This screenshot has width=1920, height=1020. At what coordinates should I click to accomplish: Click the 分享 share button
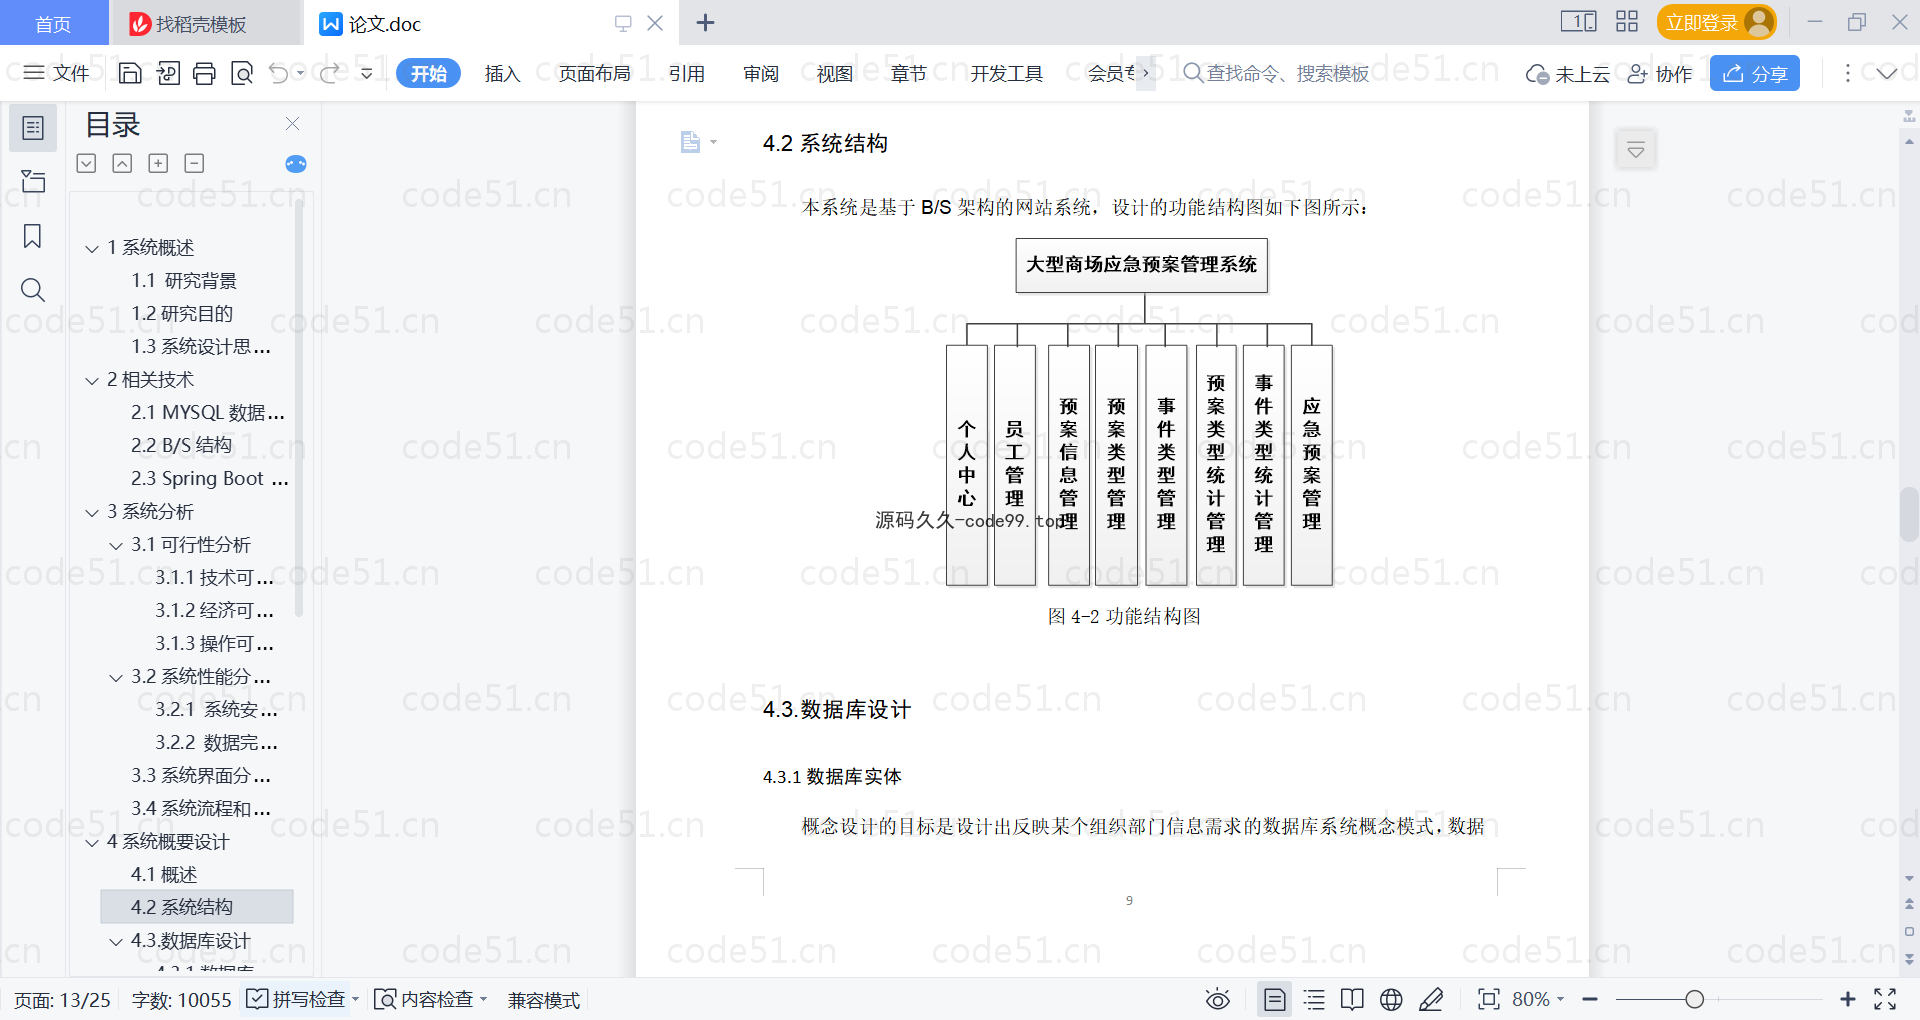[1755, 73]
